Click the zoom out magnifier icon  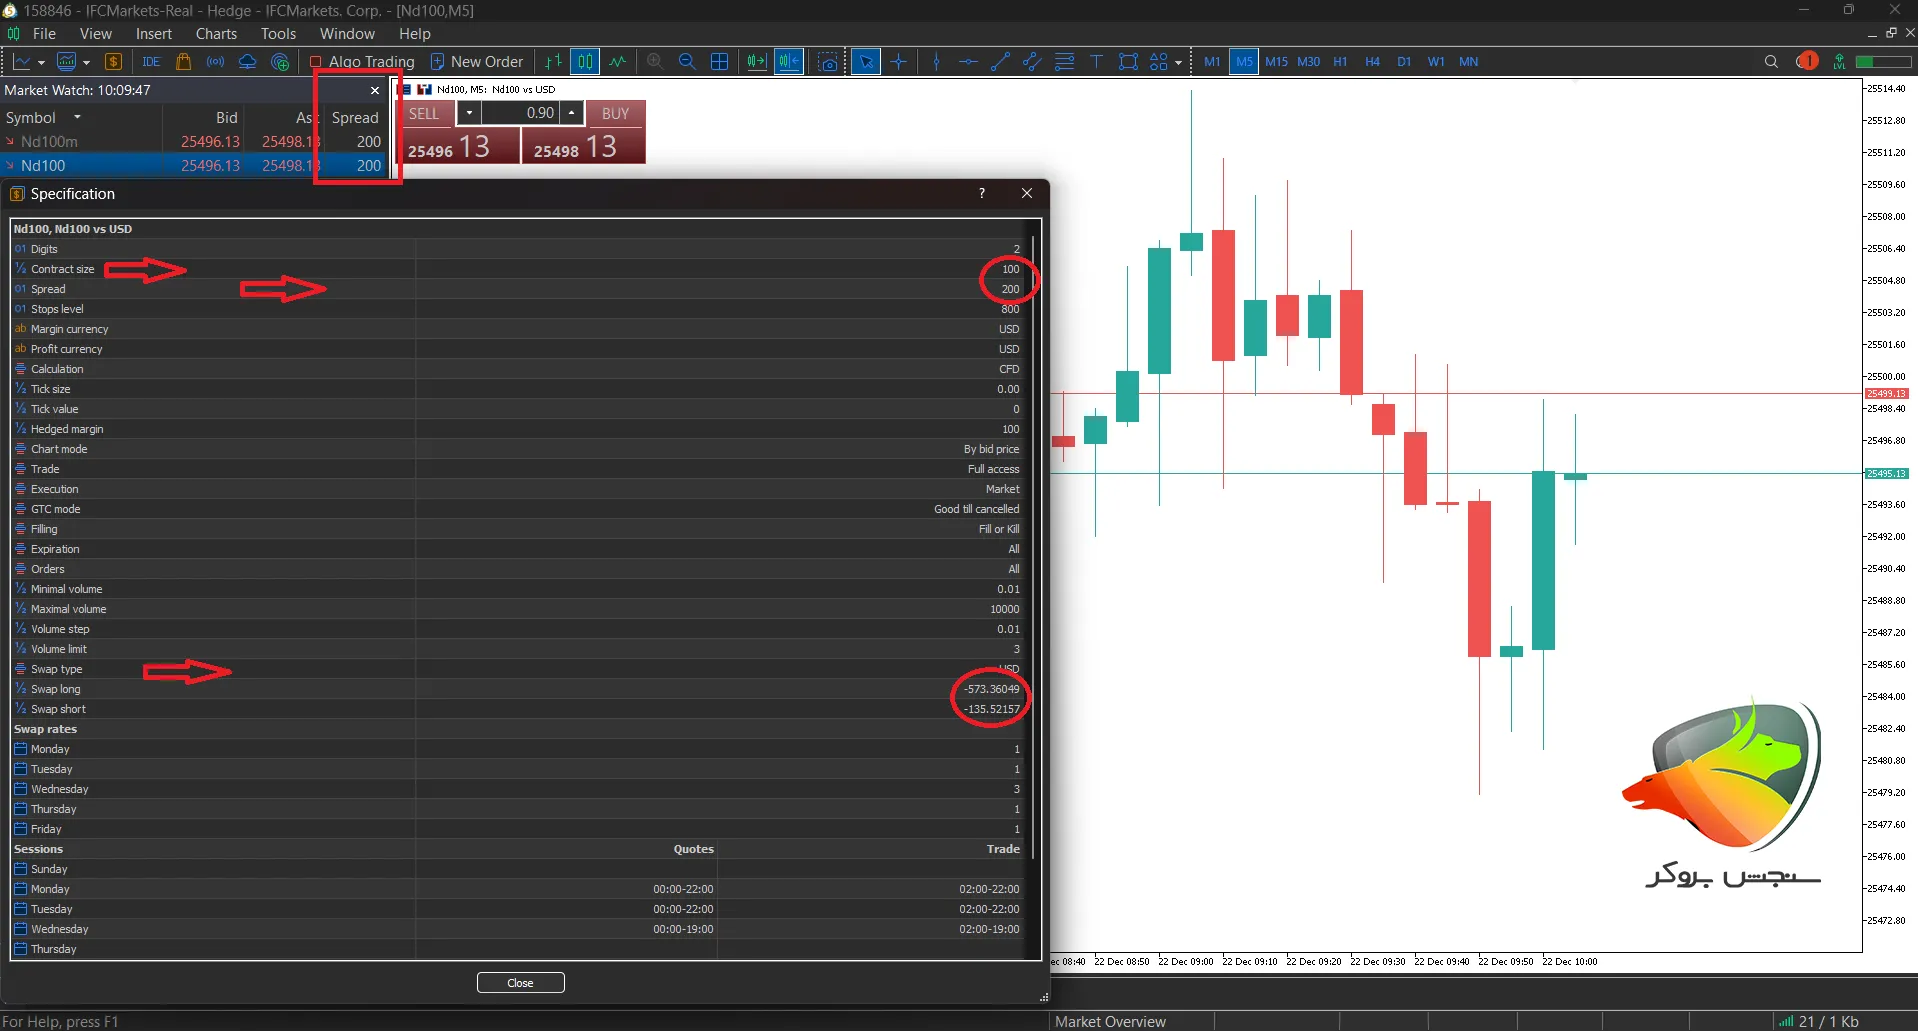tap(687, 62)
